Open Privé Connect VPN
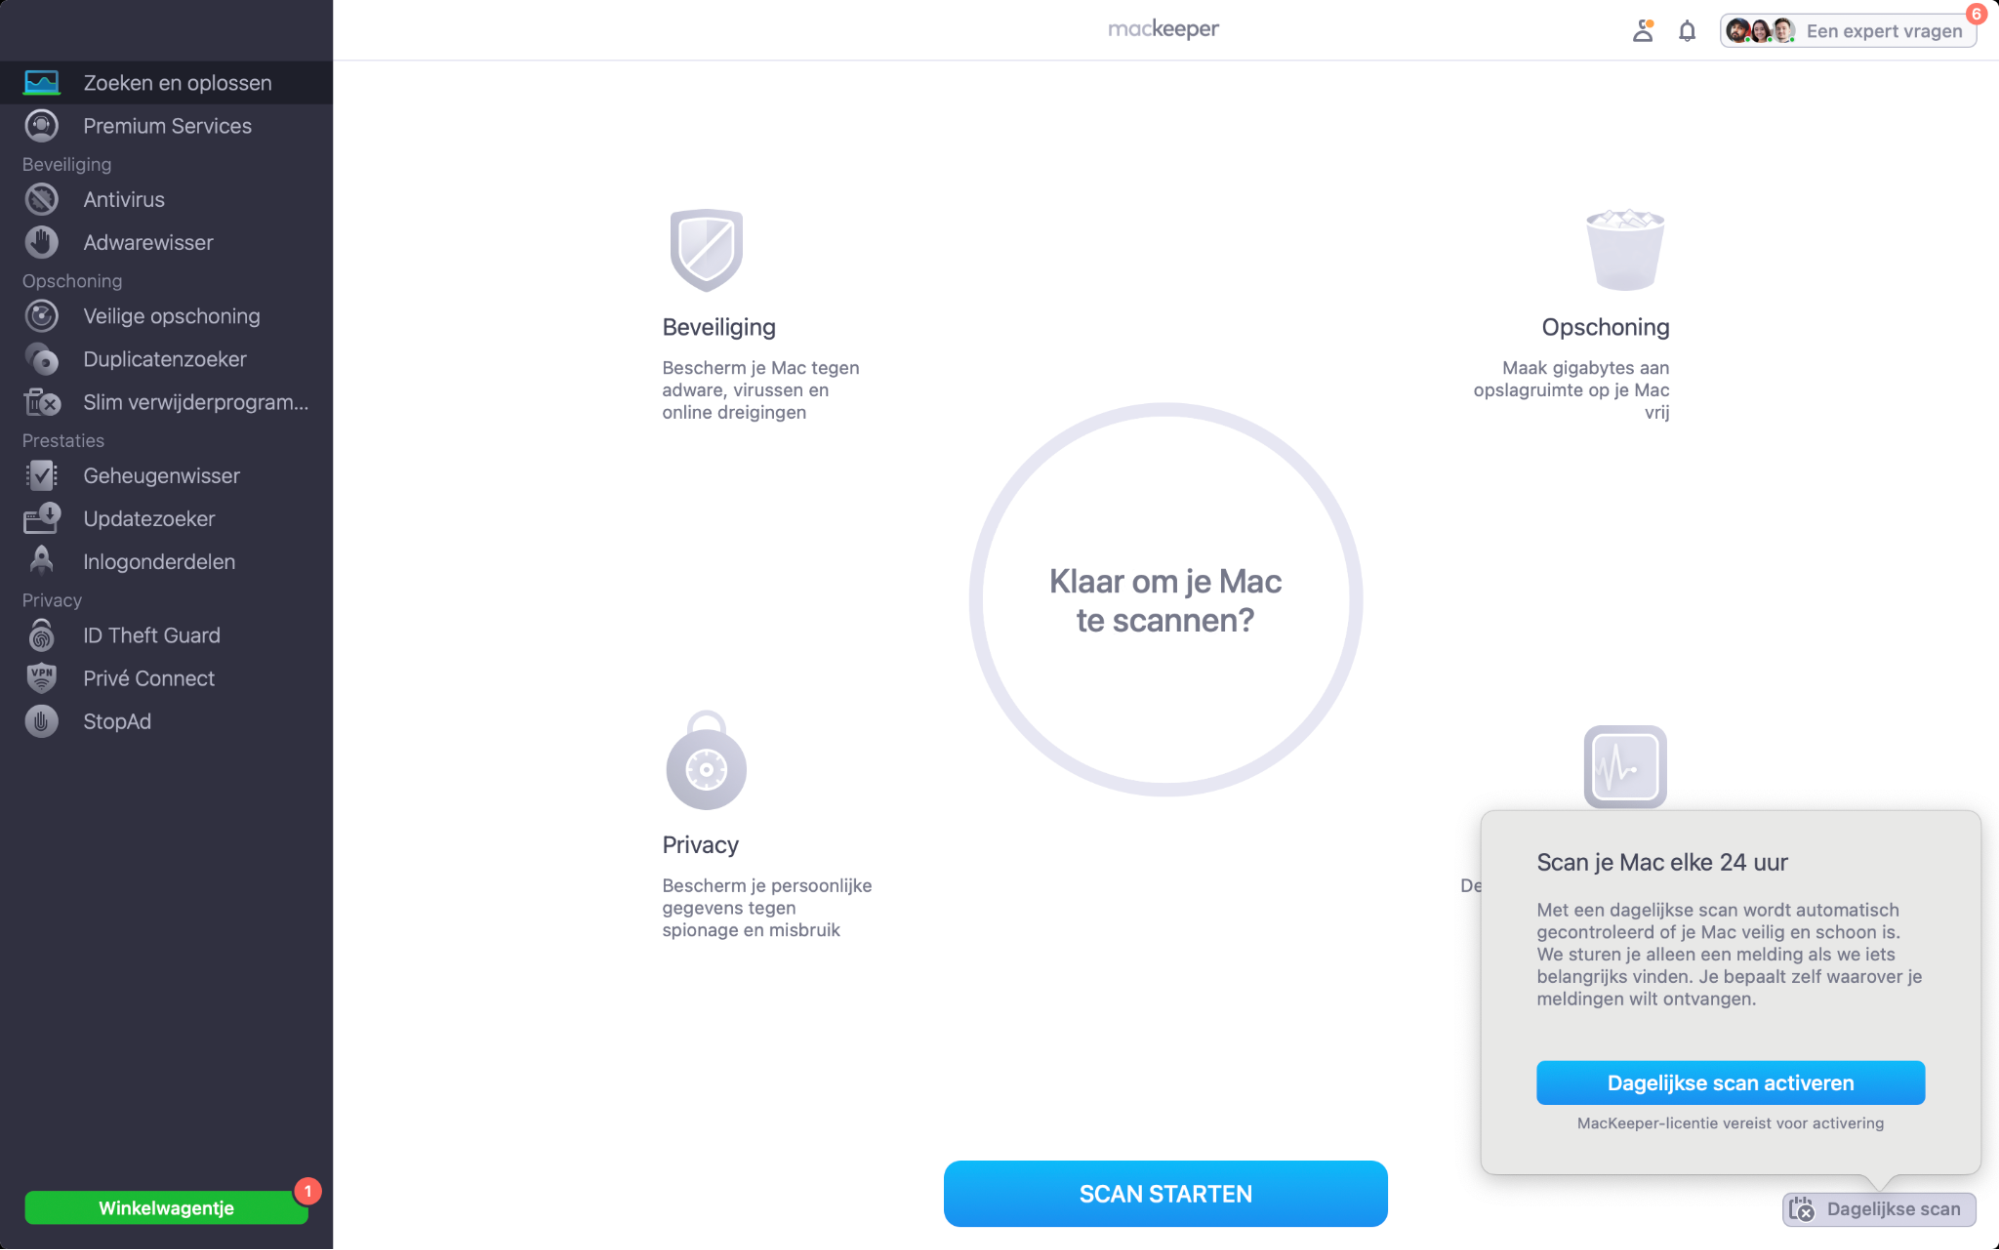Viewport: 1999px width, 1250px height. coord(148,678)
